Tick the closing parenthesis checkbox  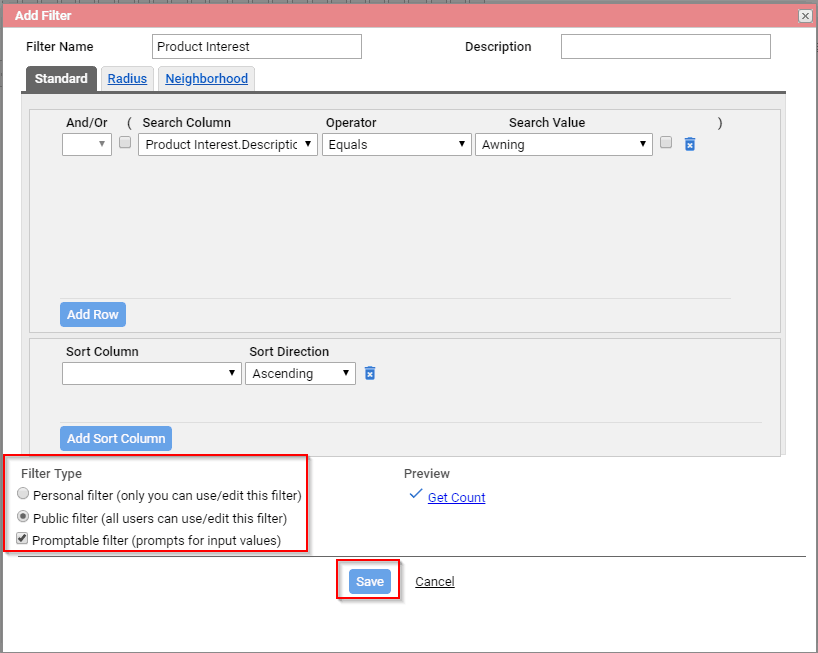666,142
